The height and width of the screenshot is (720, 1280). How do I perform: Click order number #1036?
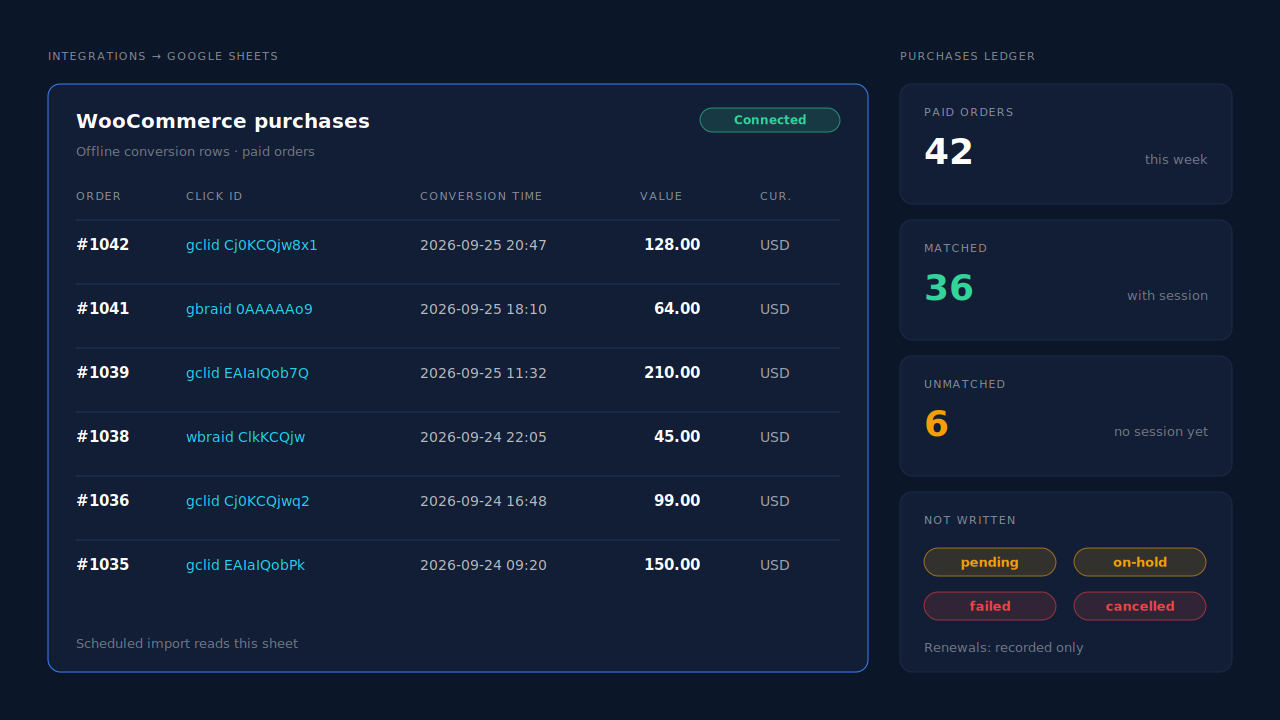pyautogui.click(x=103, y=501)
